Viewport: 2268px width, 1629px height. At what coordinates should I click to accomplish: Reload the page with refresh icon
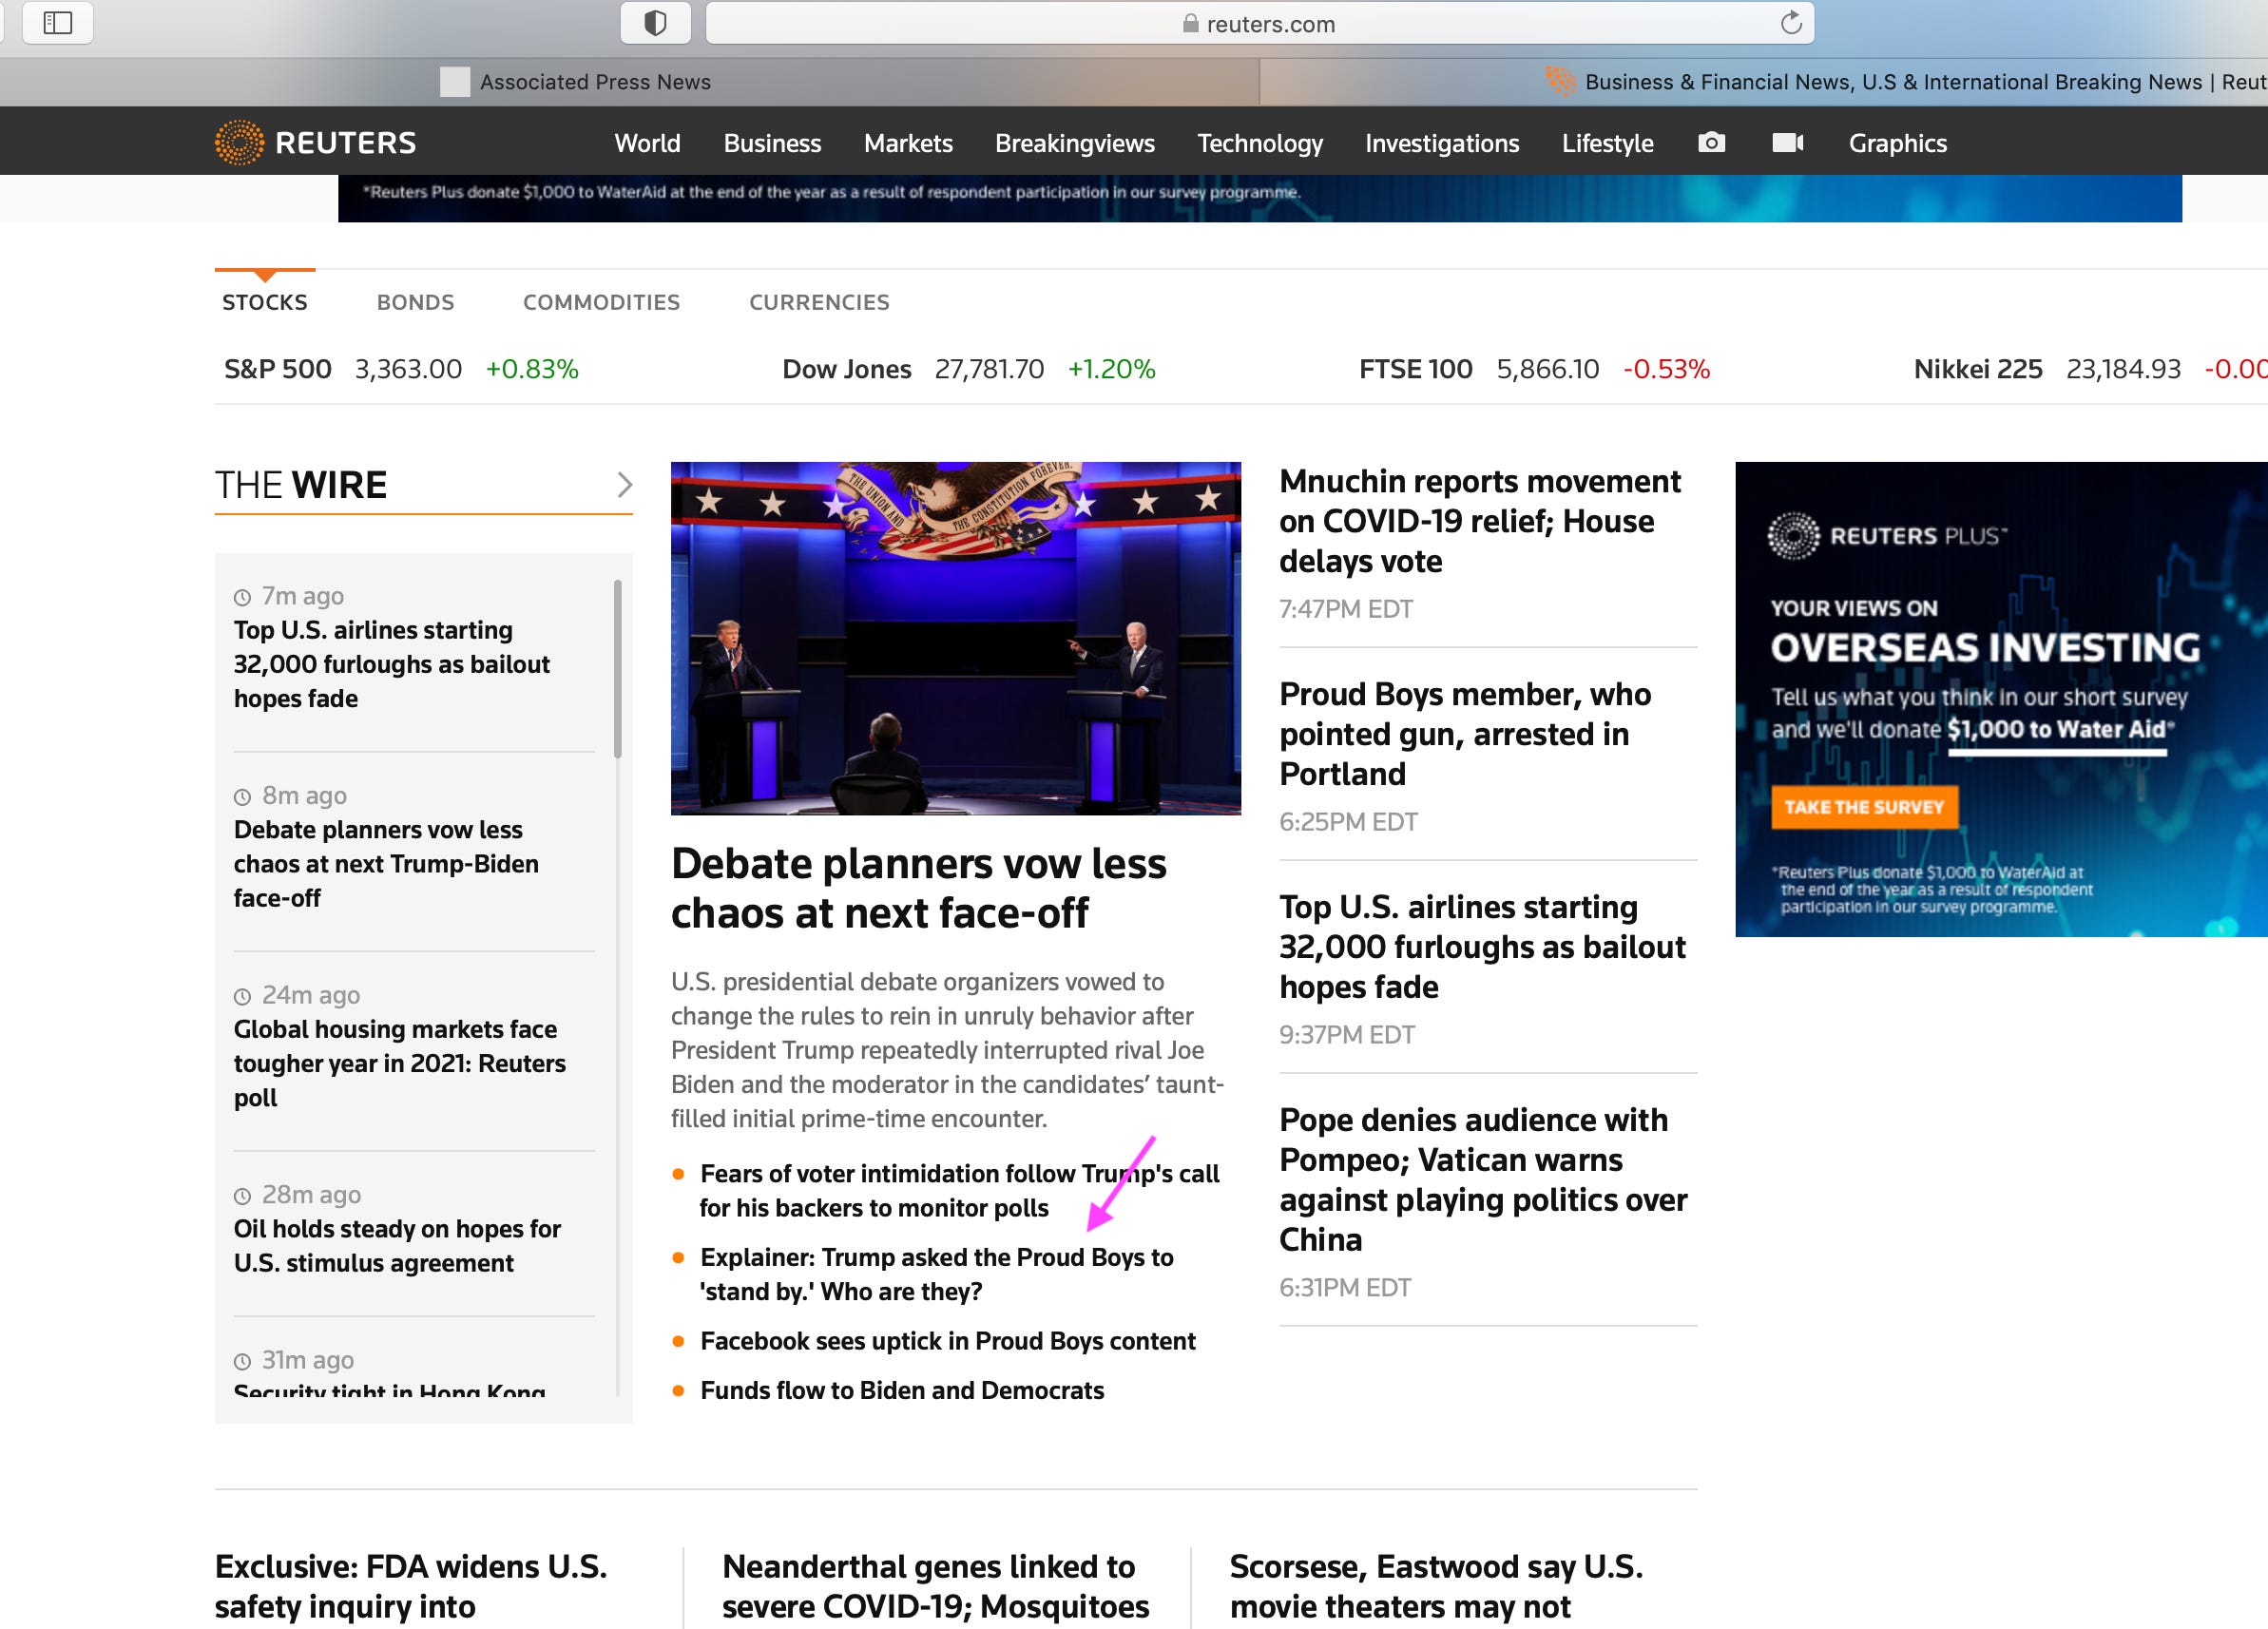[1790, 22]
